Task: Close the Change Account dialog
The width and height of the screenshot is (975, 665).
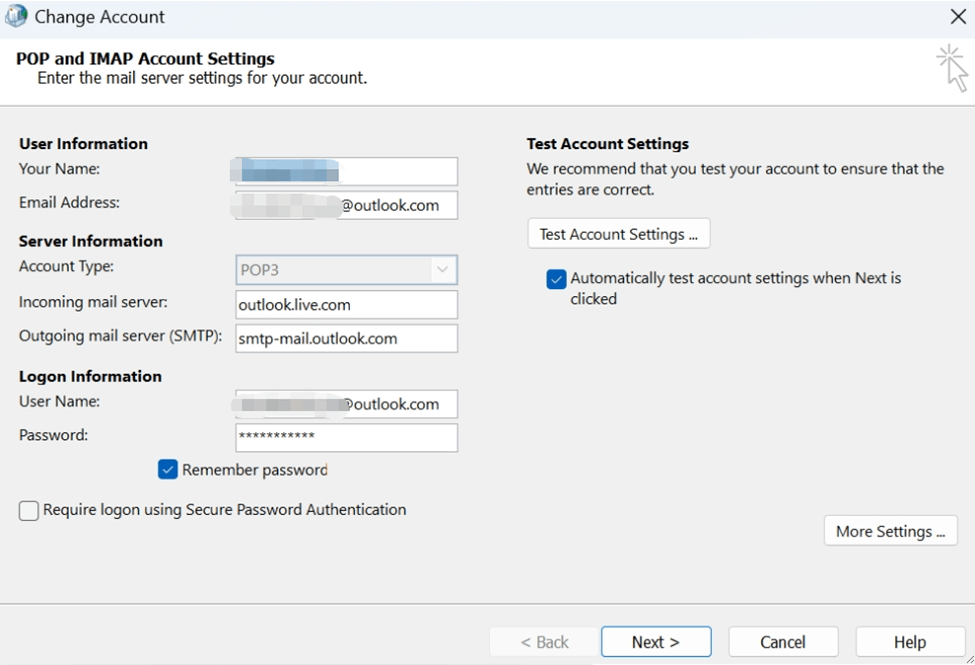Action: click(x=957, y=17)
